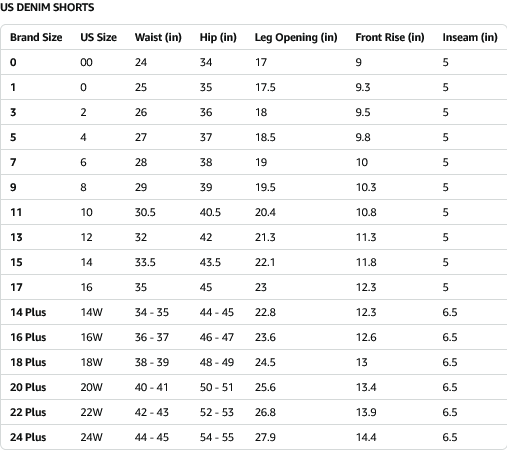
Task: Click the US Size column header
Action: 98,37
